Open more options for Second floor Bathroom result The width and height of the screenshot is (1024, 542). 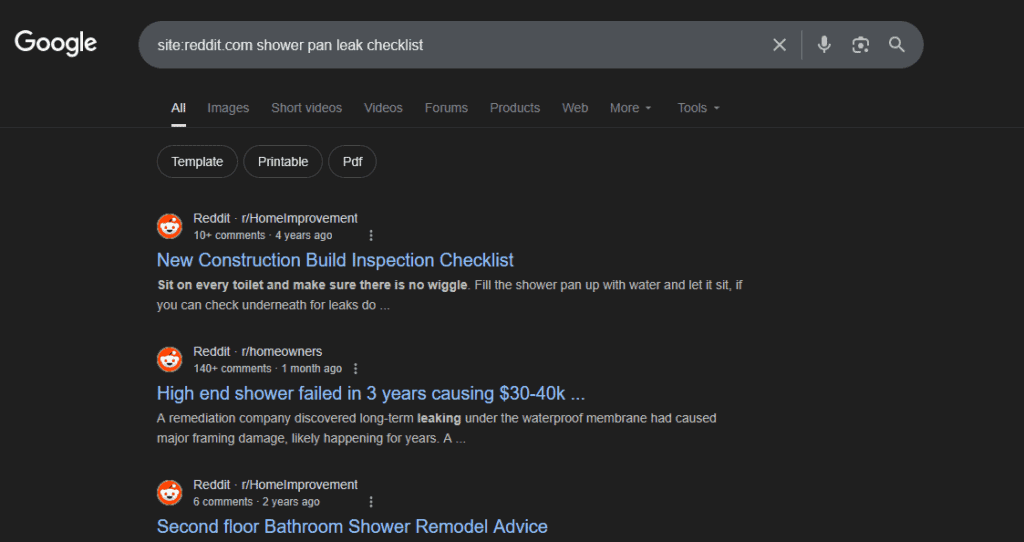(x=371, y=502)
